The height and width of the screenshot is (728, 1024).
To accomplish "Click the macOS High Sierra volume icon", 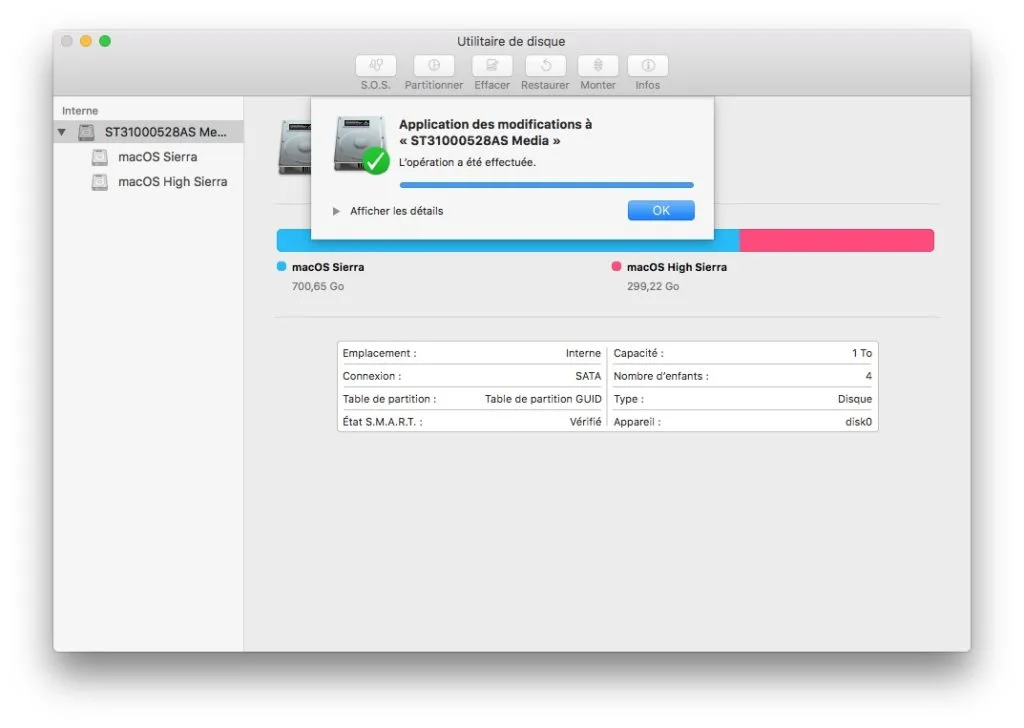I will [99, 182].
